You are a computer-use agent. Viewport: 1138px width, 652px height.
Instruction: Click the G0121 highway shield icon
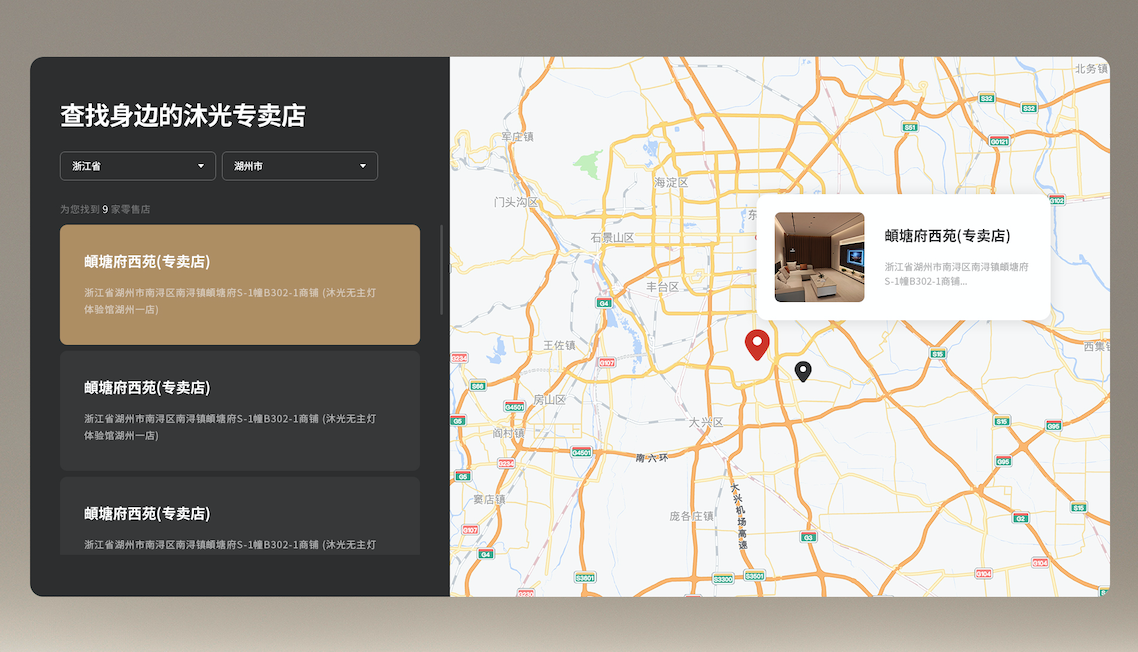coord(998,141)
